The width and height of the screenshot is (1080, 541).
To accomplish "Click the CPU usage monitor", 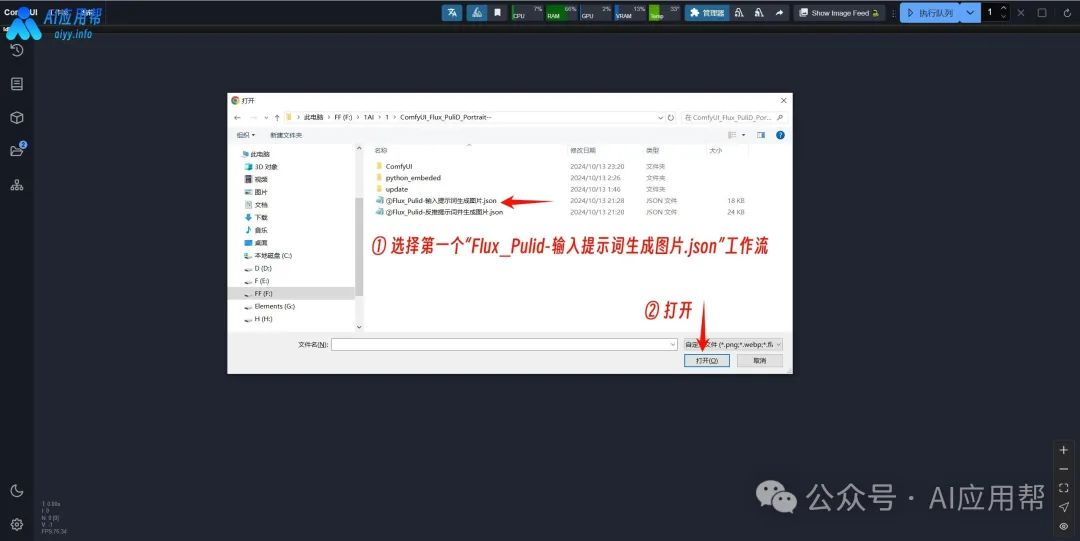I will (x=528, y=12).
